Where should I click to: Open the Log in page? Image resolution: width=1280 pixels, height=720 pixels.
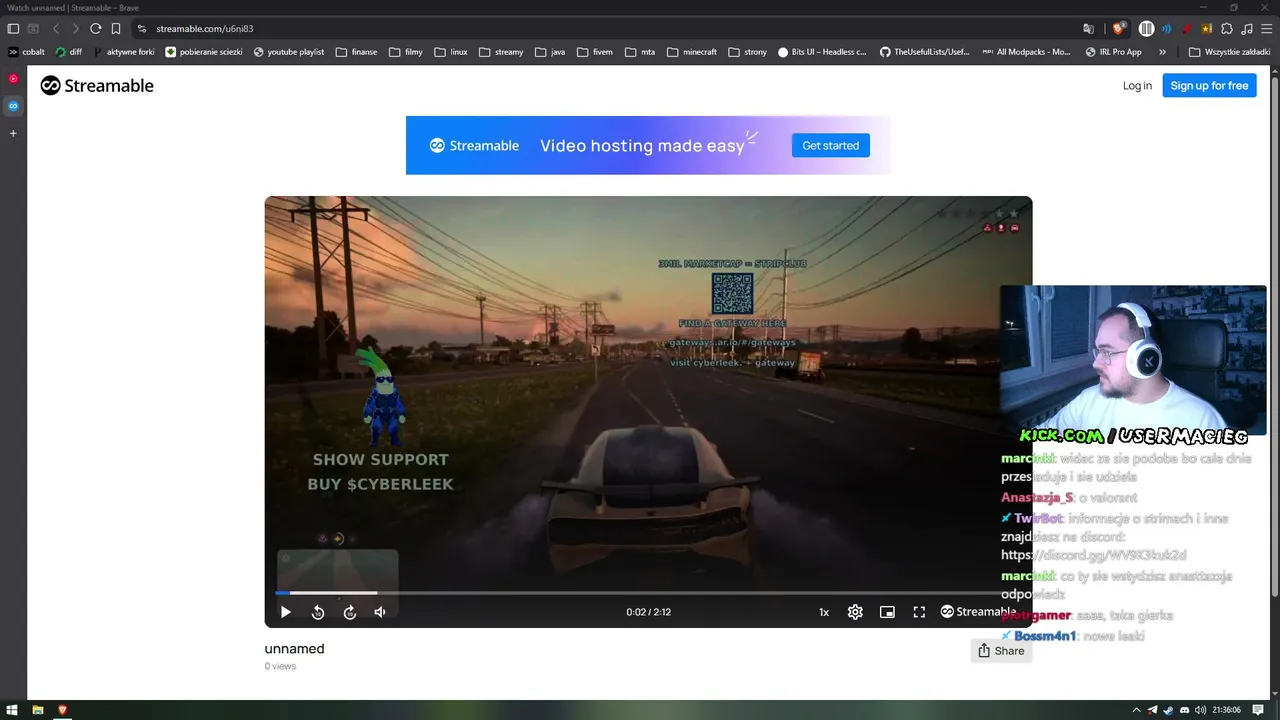coord(1137,86)
